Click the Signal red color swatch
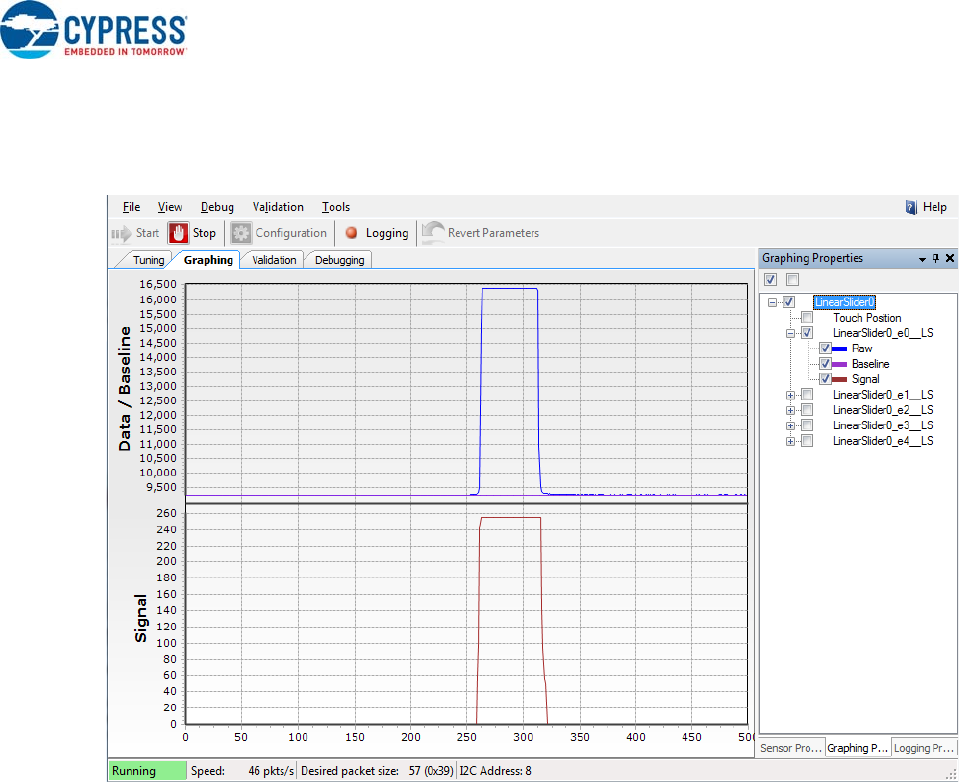The image size is (959, 782). click(x=840, y=379)
